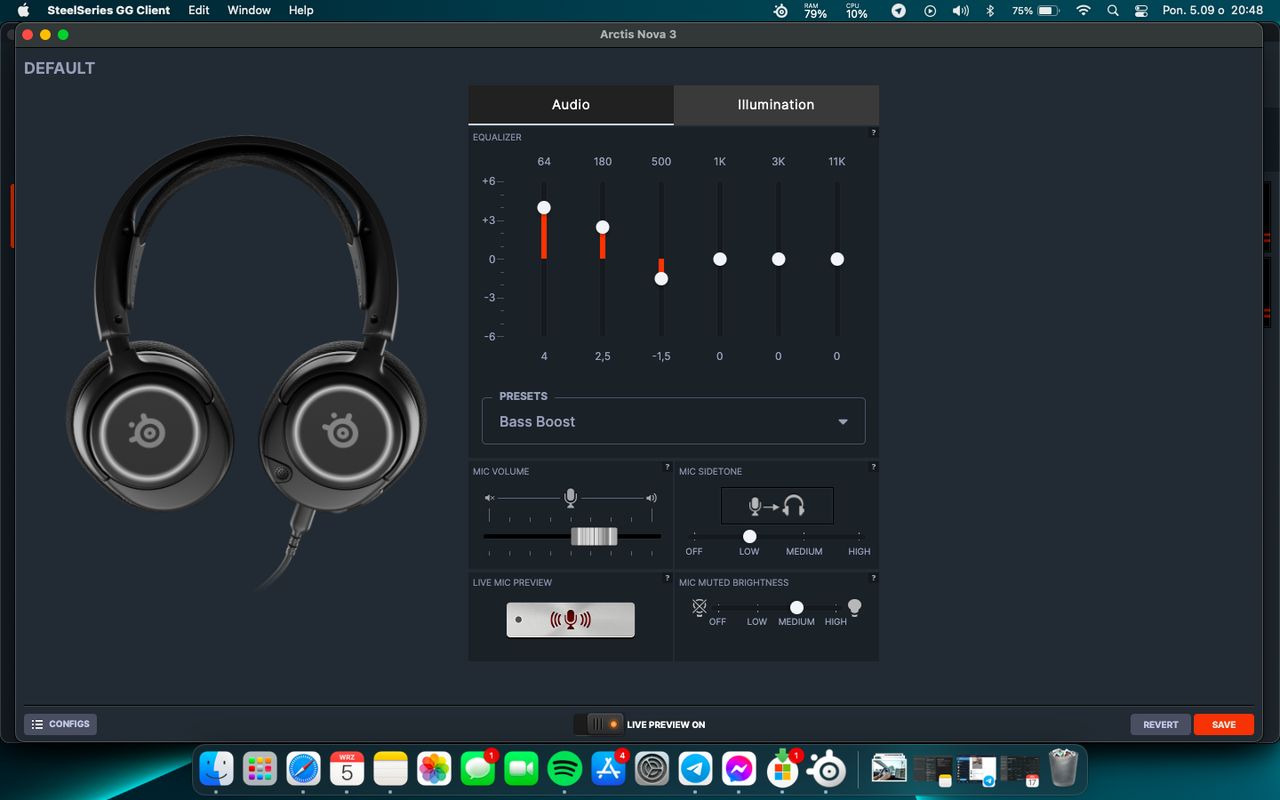The image size is (1280, 800).
Task: Open the Trash in the dock
Action: coord(1063,769)
